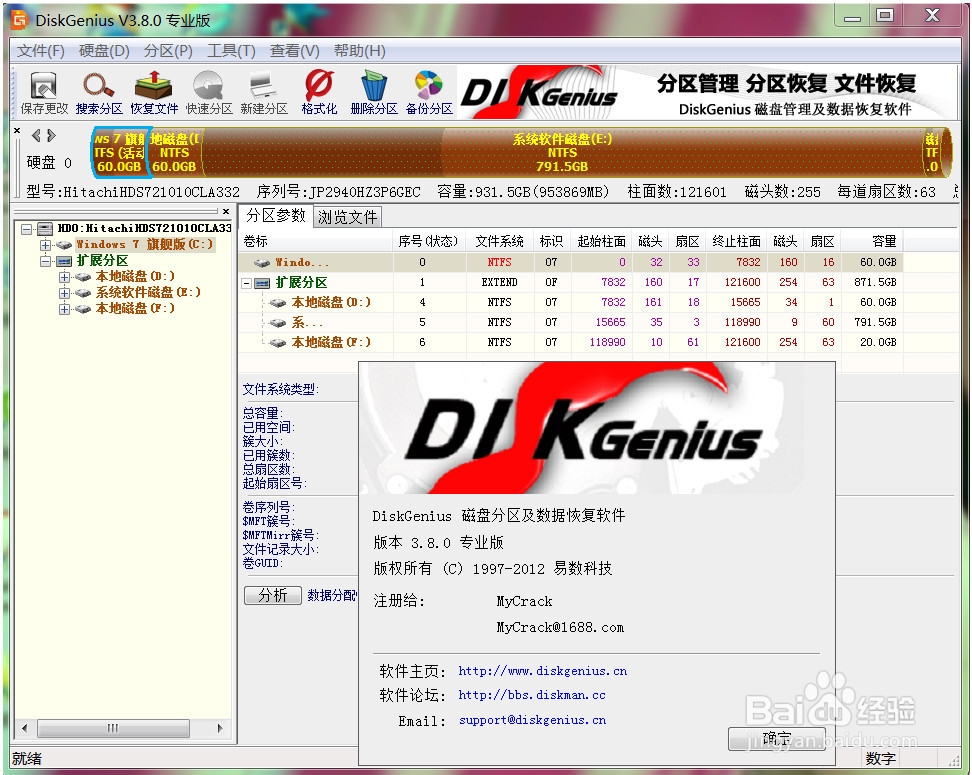Expand the Windows 7 旗舰版 (C:) tree node
Viewport: 972px width, 775px height.
(x=45, y=245)
